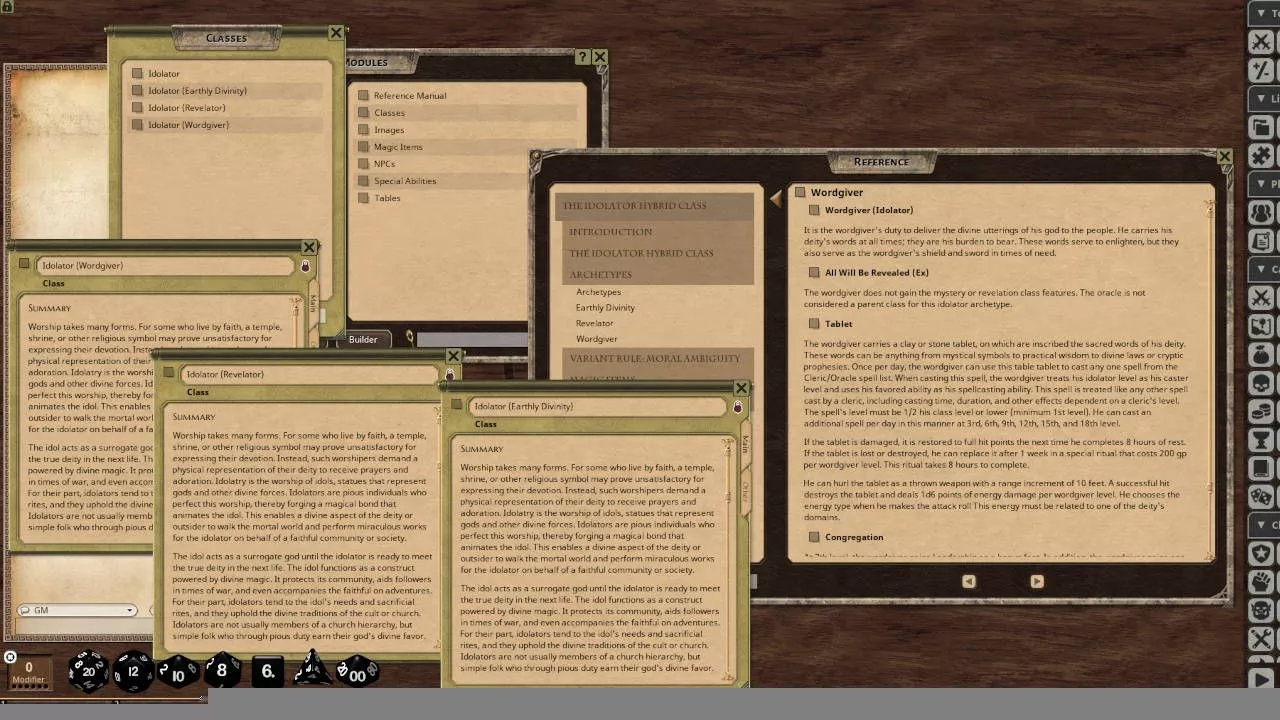The width and height of the screenshot is (1280, 720).
Task: Click link icon beside Idolator (Revelator) window title
Action: pos(168,373)
